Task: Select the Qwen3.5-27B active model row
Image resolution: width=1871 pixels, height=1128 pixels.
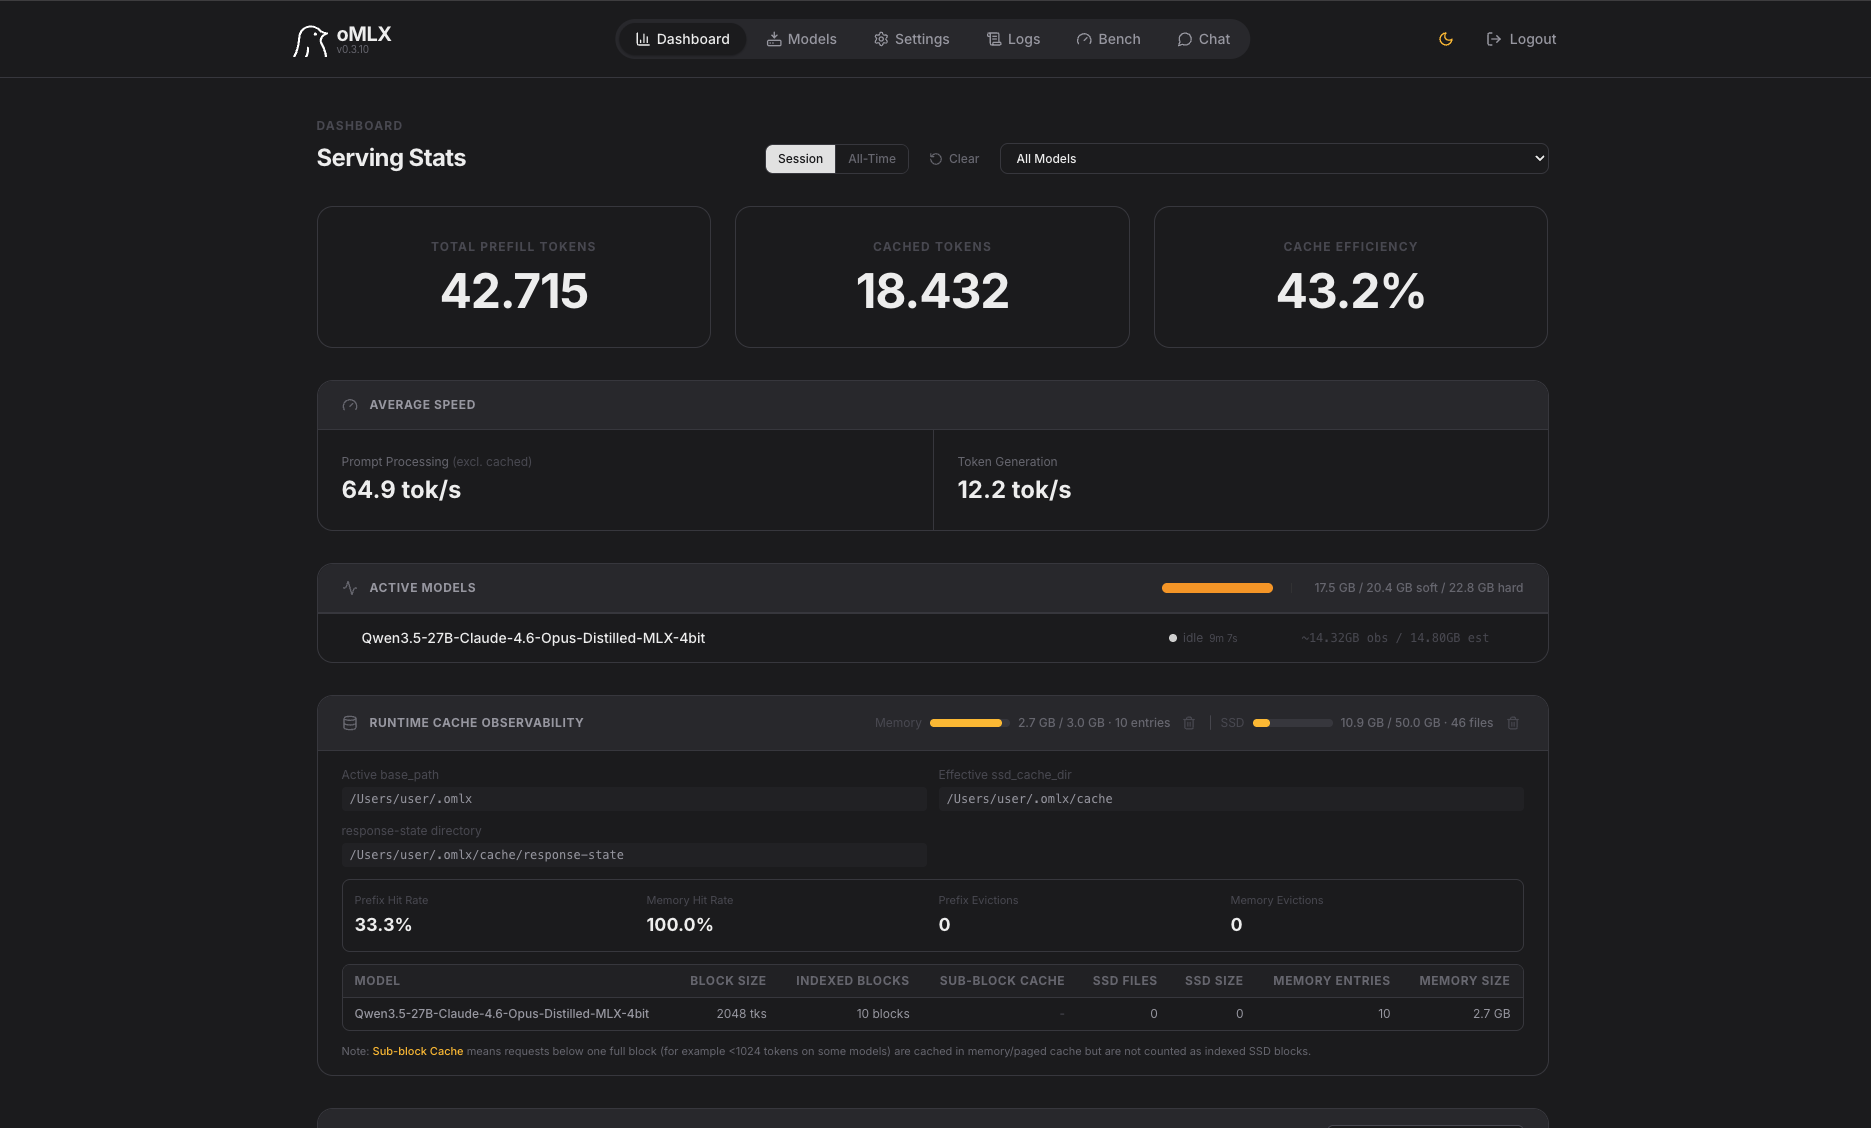Action: (932, 638)
